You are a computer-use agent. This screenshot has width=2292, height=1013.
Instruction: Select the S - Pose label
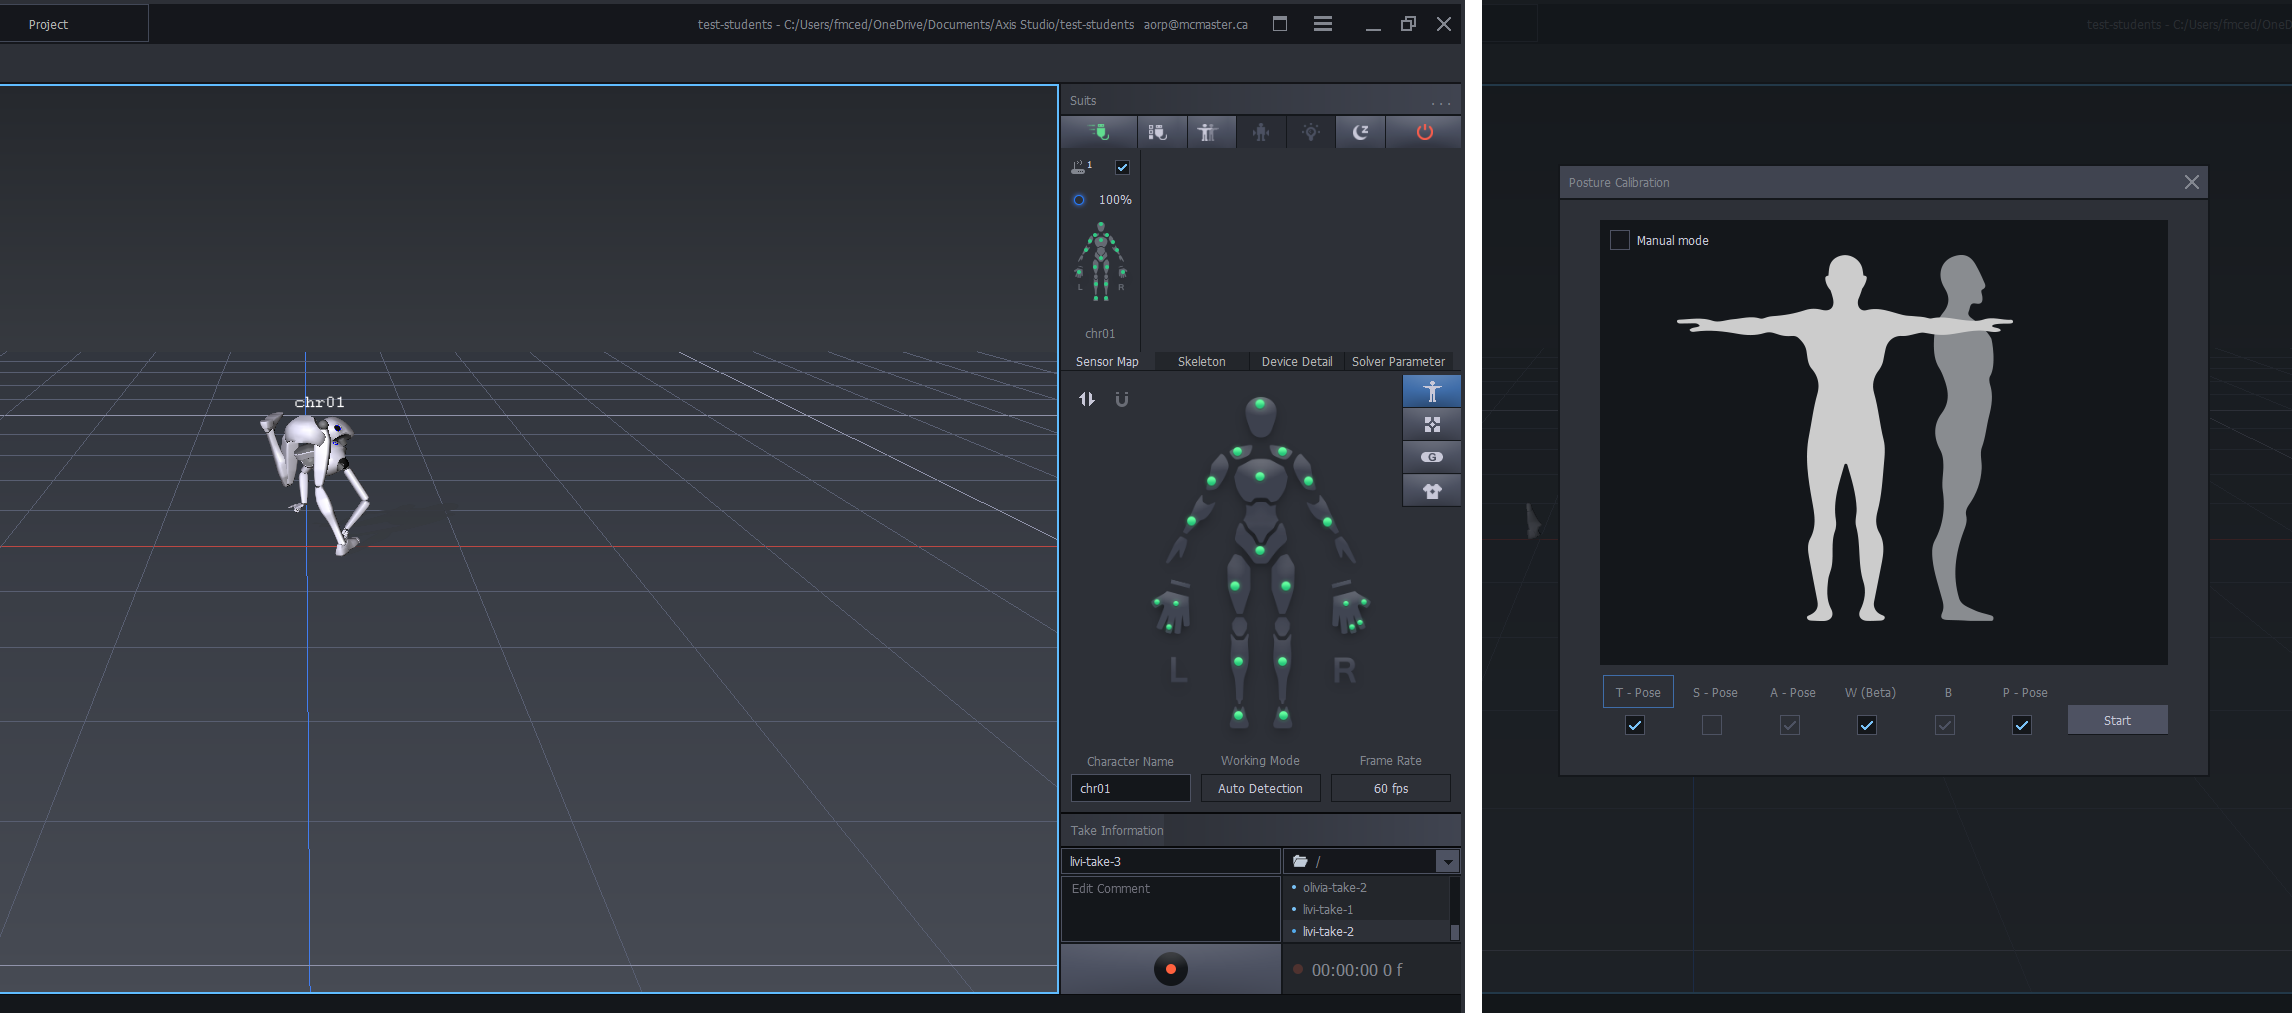(1715, 692)
